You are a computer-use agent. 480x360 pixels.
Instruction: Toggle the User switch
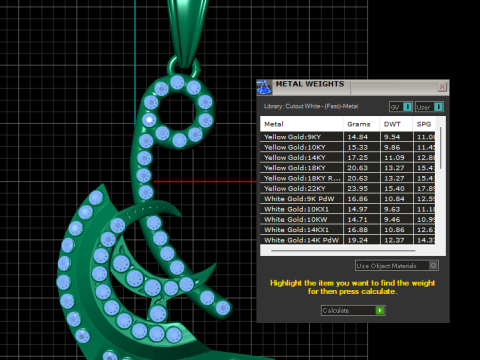tap(429, 107)
